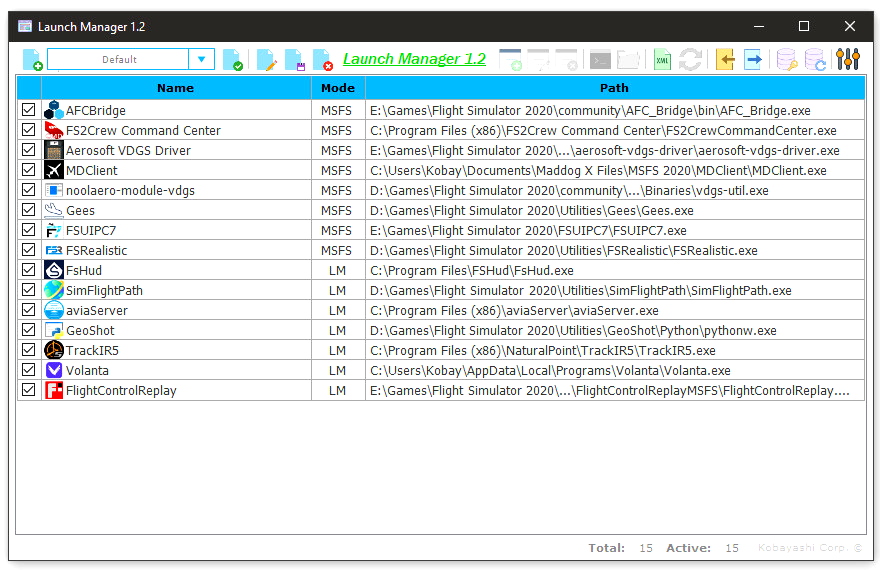Toggle the FSUIPC7 checkbox
880x570 pixels.
click(29, 229)
